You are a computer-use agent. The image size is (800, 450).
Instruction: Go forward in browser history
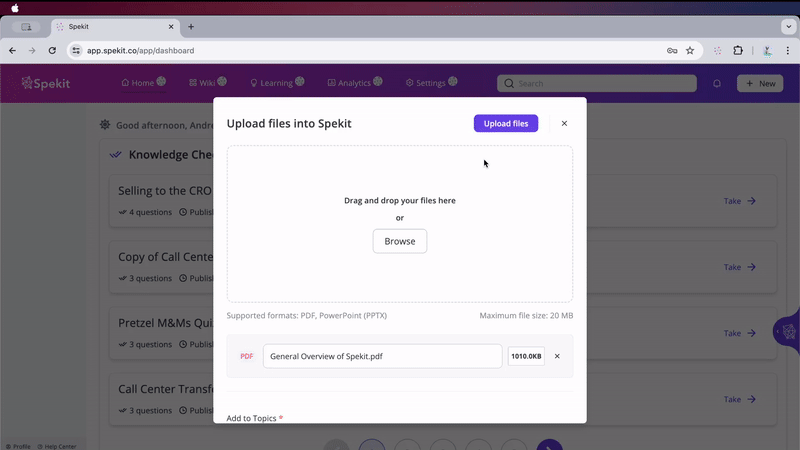[32, 51]
